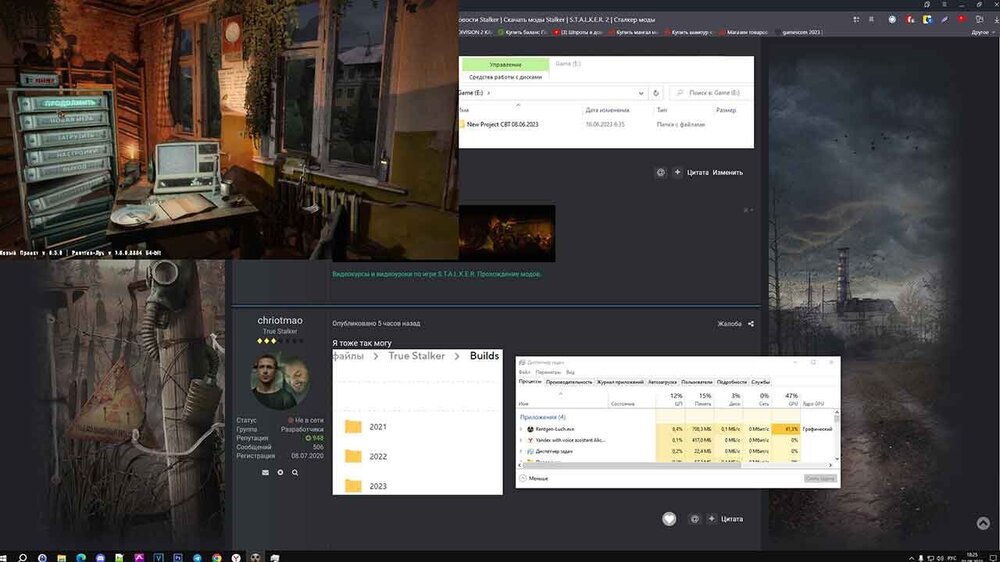Screen dimensions: 1000x562
Task: Open the chriotmao username profile link
Action: tap(281, 321)
